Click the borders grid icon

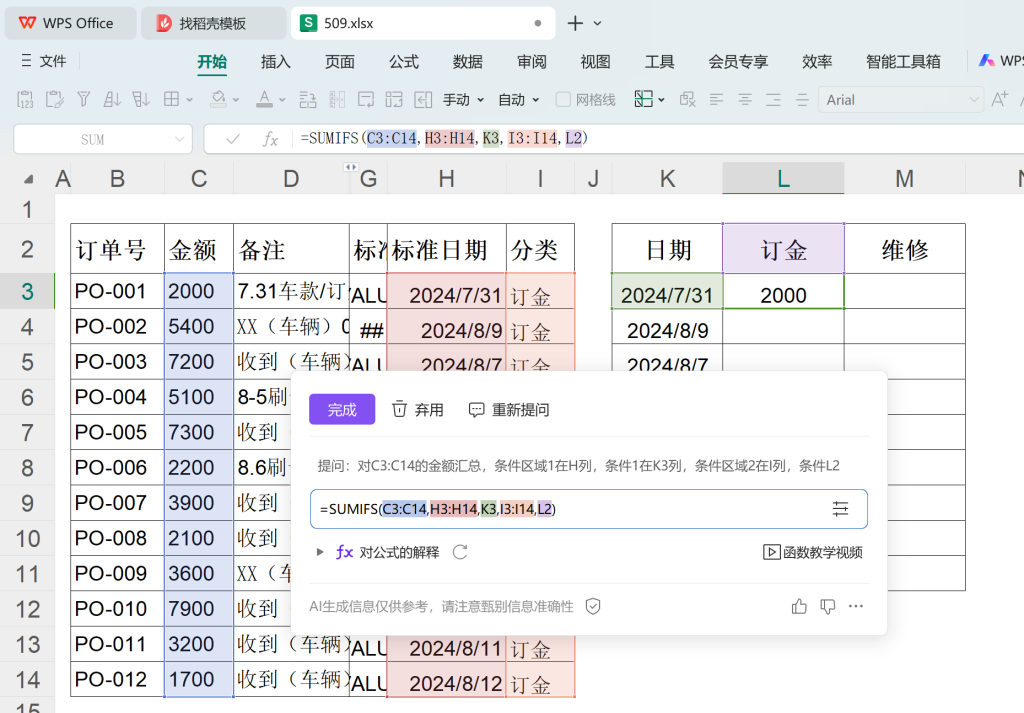click(x=171, y=99)
